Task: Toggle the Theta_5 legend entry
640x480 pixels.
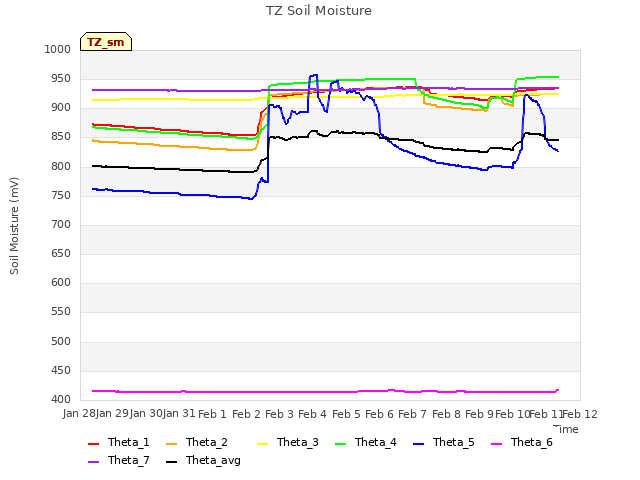Action: tap(444, 442)
